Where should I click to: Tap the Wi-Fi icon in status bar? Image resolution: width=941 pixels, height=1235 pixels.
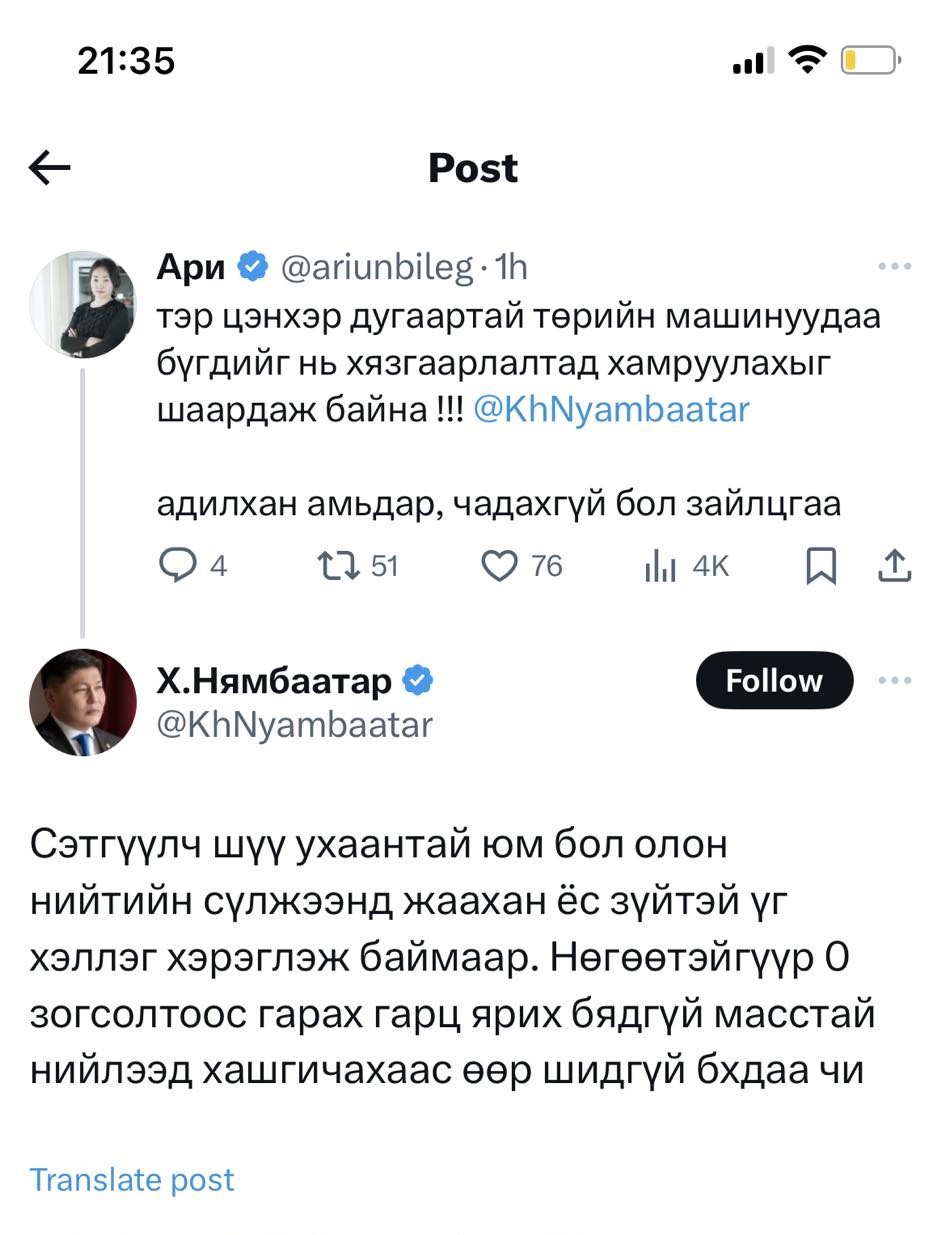[805, 61]
